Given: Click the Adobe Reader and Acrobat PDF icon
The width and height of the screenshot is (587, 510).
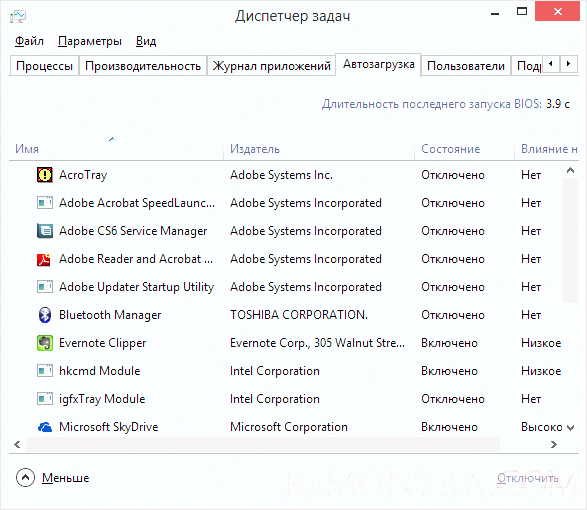Looking at the screenshot, I should point(44,259).
